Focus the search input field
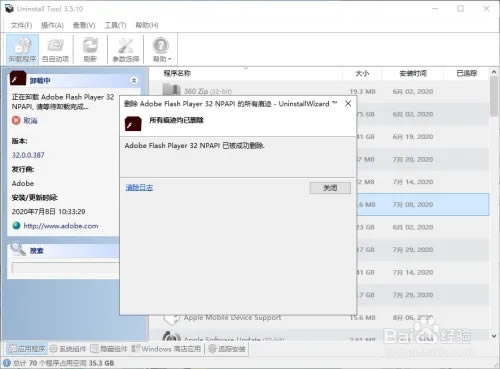The image size is (500, 369). [x=65, y=268]
